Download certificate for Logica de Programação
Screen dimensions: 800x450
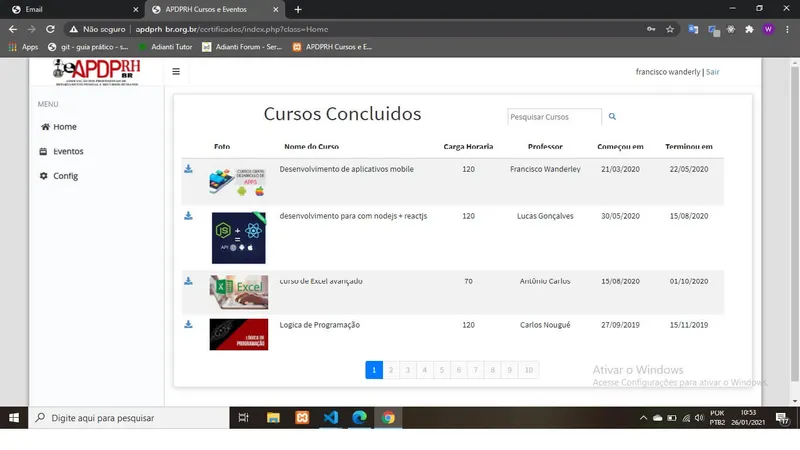point(188,324)
